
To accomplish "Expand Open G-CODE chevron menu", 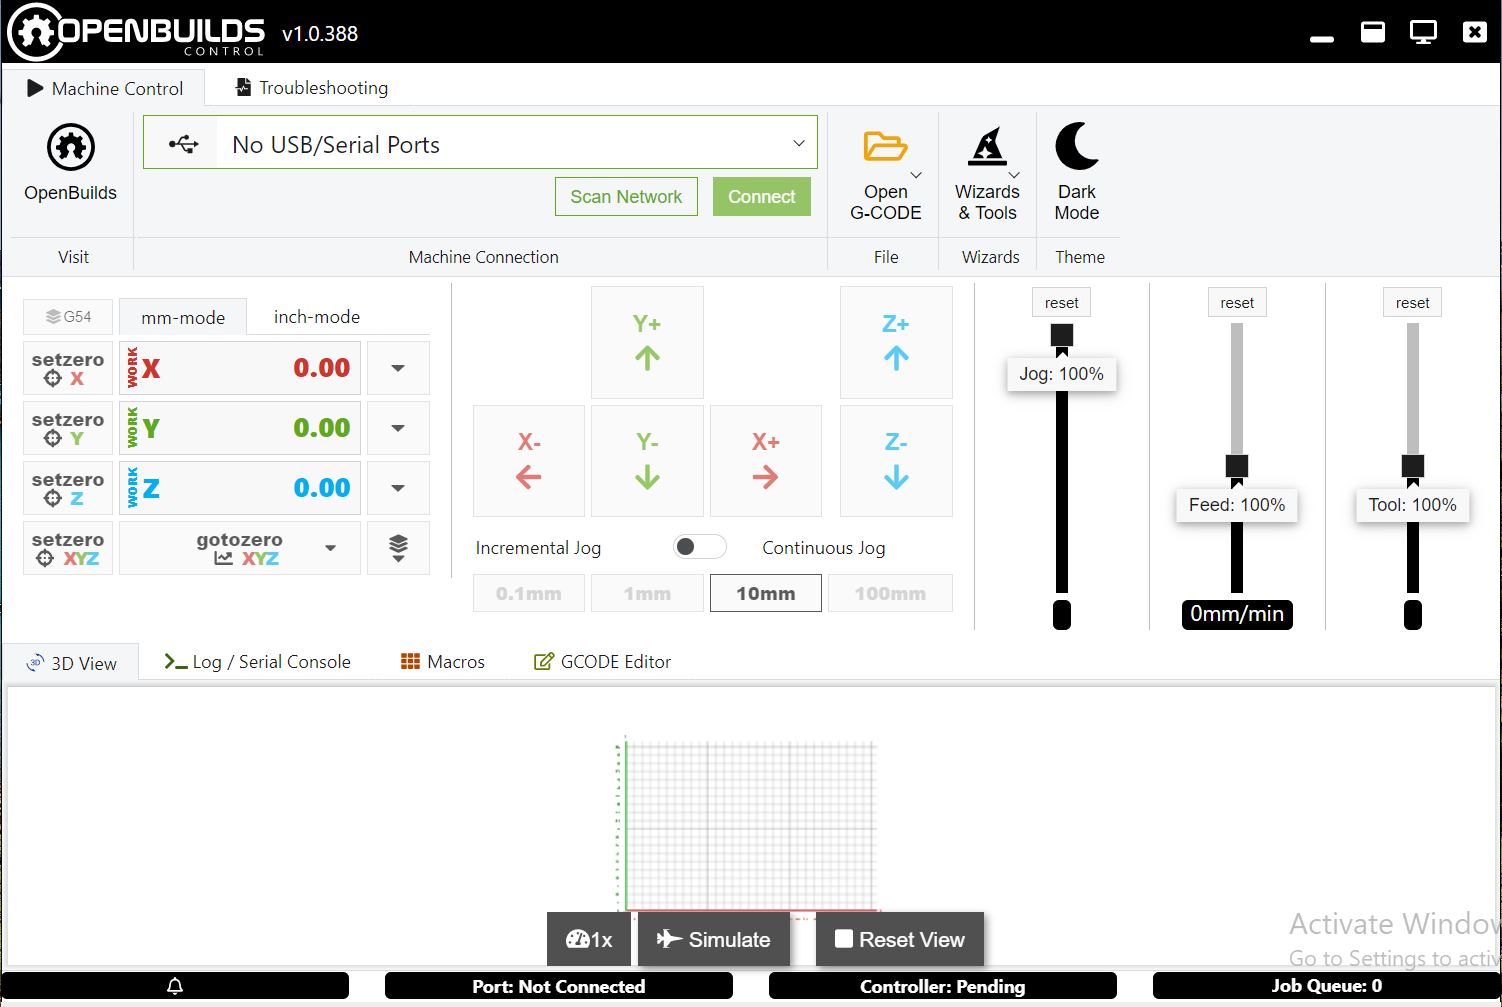I will click(916, 176).
